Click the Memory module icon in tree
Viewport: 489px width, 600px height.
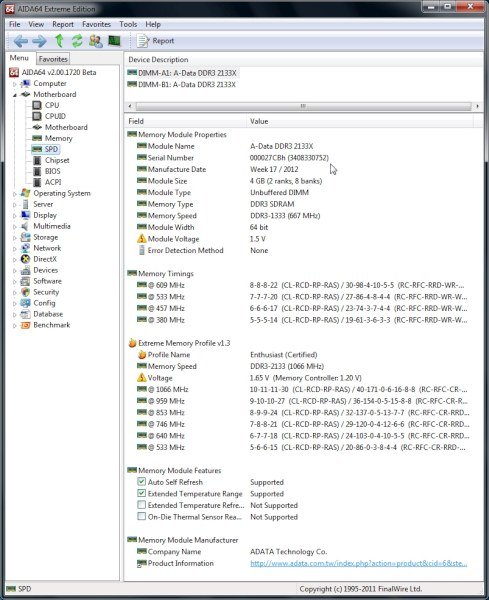pos(37,138)
